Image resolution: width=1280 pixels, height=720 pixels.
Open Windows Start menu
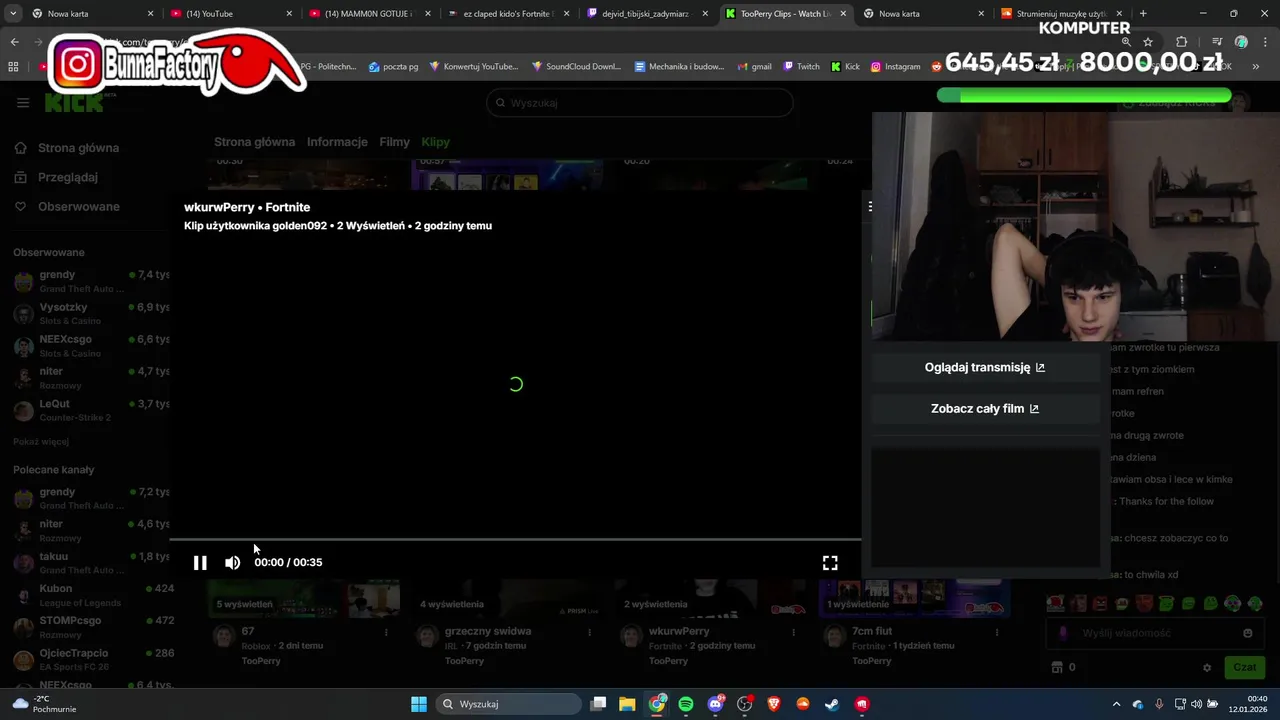(x=419, y=704)
